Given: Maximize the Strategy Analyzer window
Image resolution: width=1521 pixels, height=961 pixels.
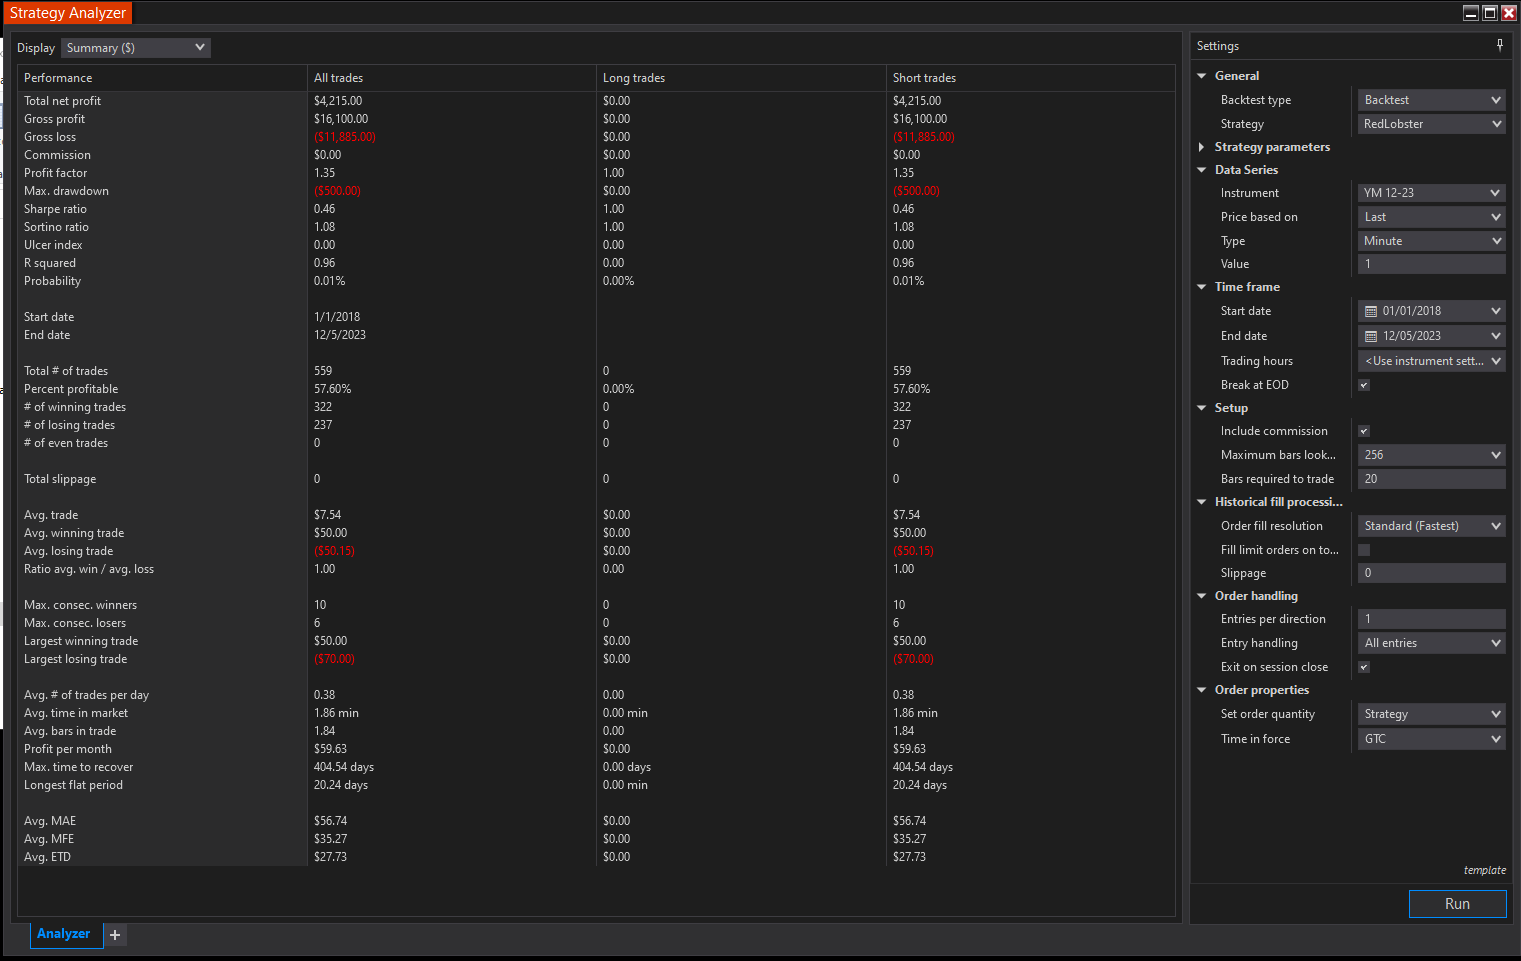Looking at the screenshot, I should 1490,13.
